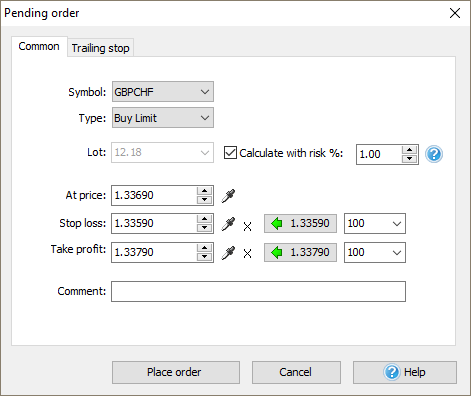Increase risk percent with up arrow
471x396 pixels.
coord(409,150)
